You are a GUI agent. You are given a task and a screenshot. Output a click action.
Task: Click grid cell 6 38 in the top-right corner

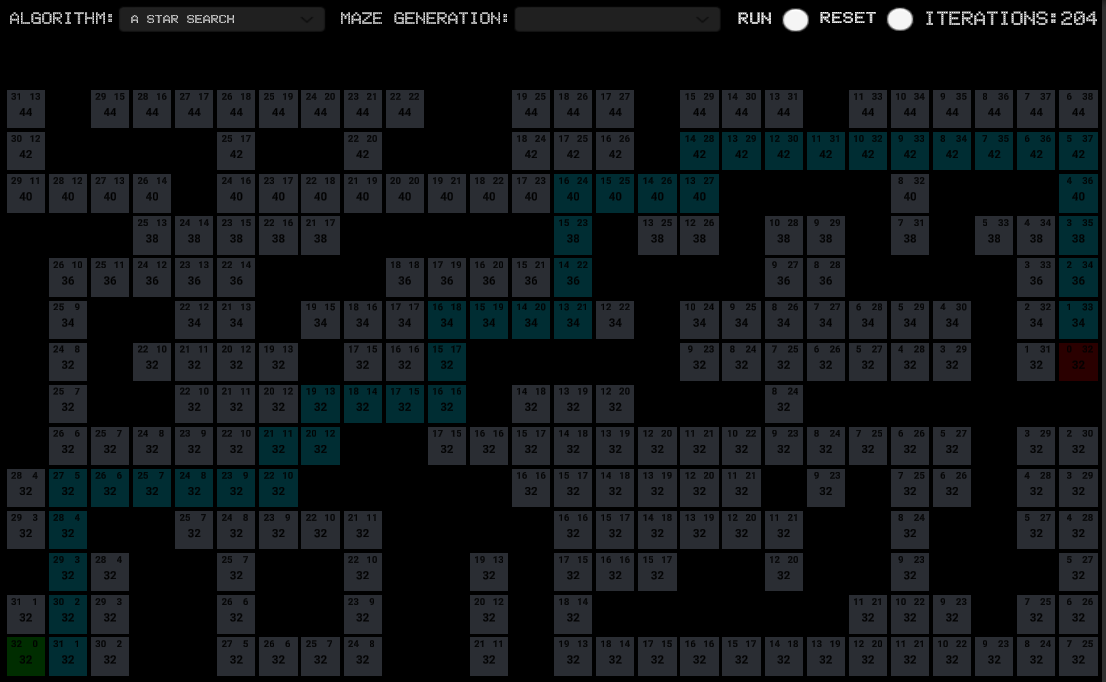(x=1079, y=109)
